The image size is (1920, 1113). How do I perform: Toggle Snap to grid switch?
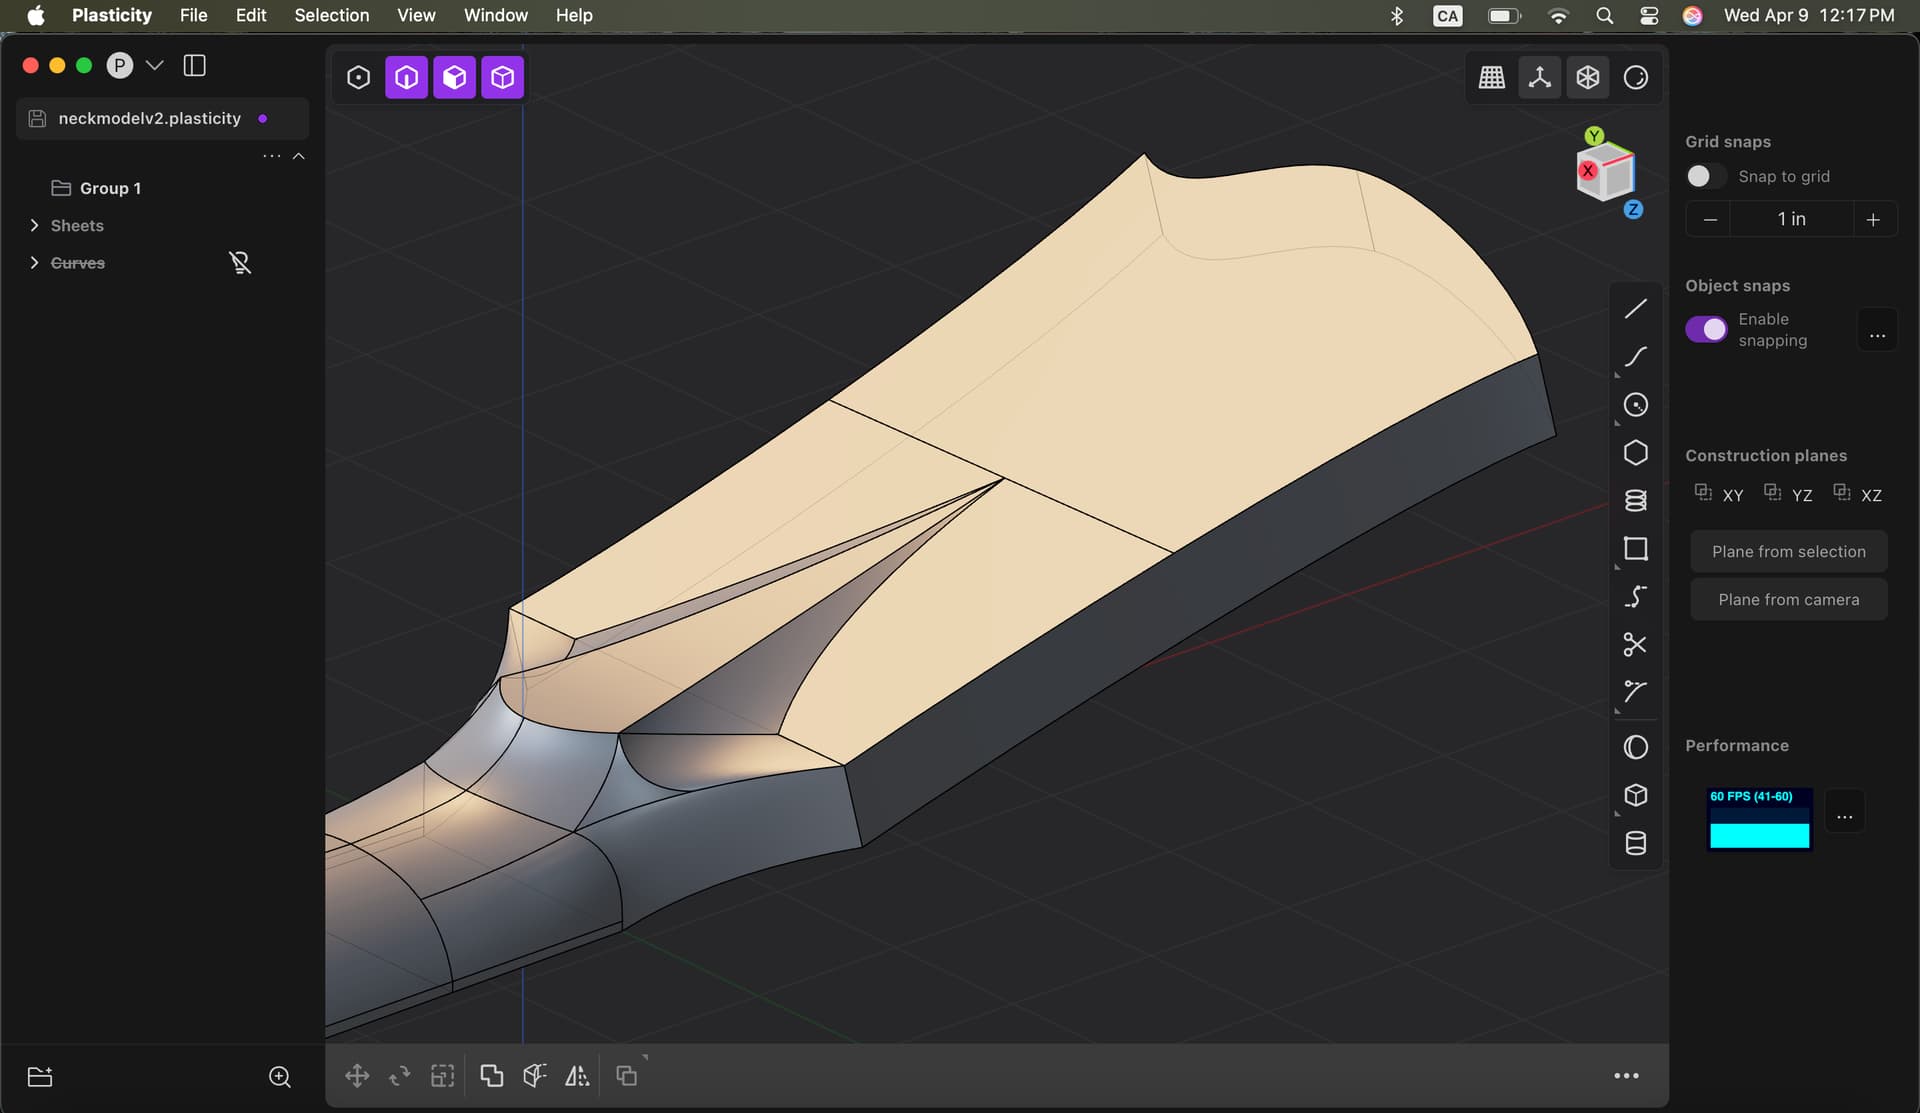coord(1705,176)
